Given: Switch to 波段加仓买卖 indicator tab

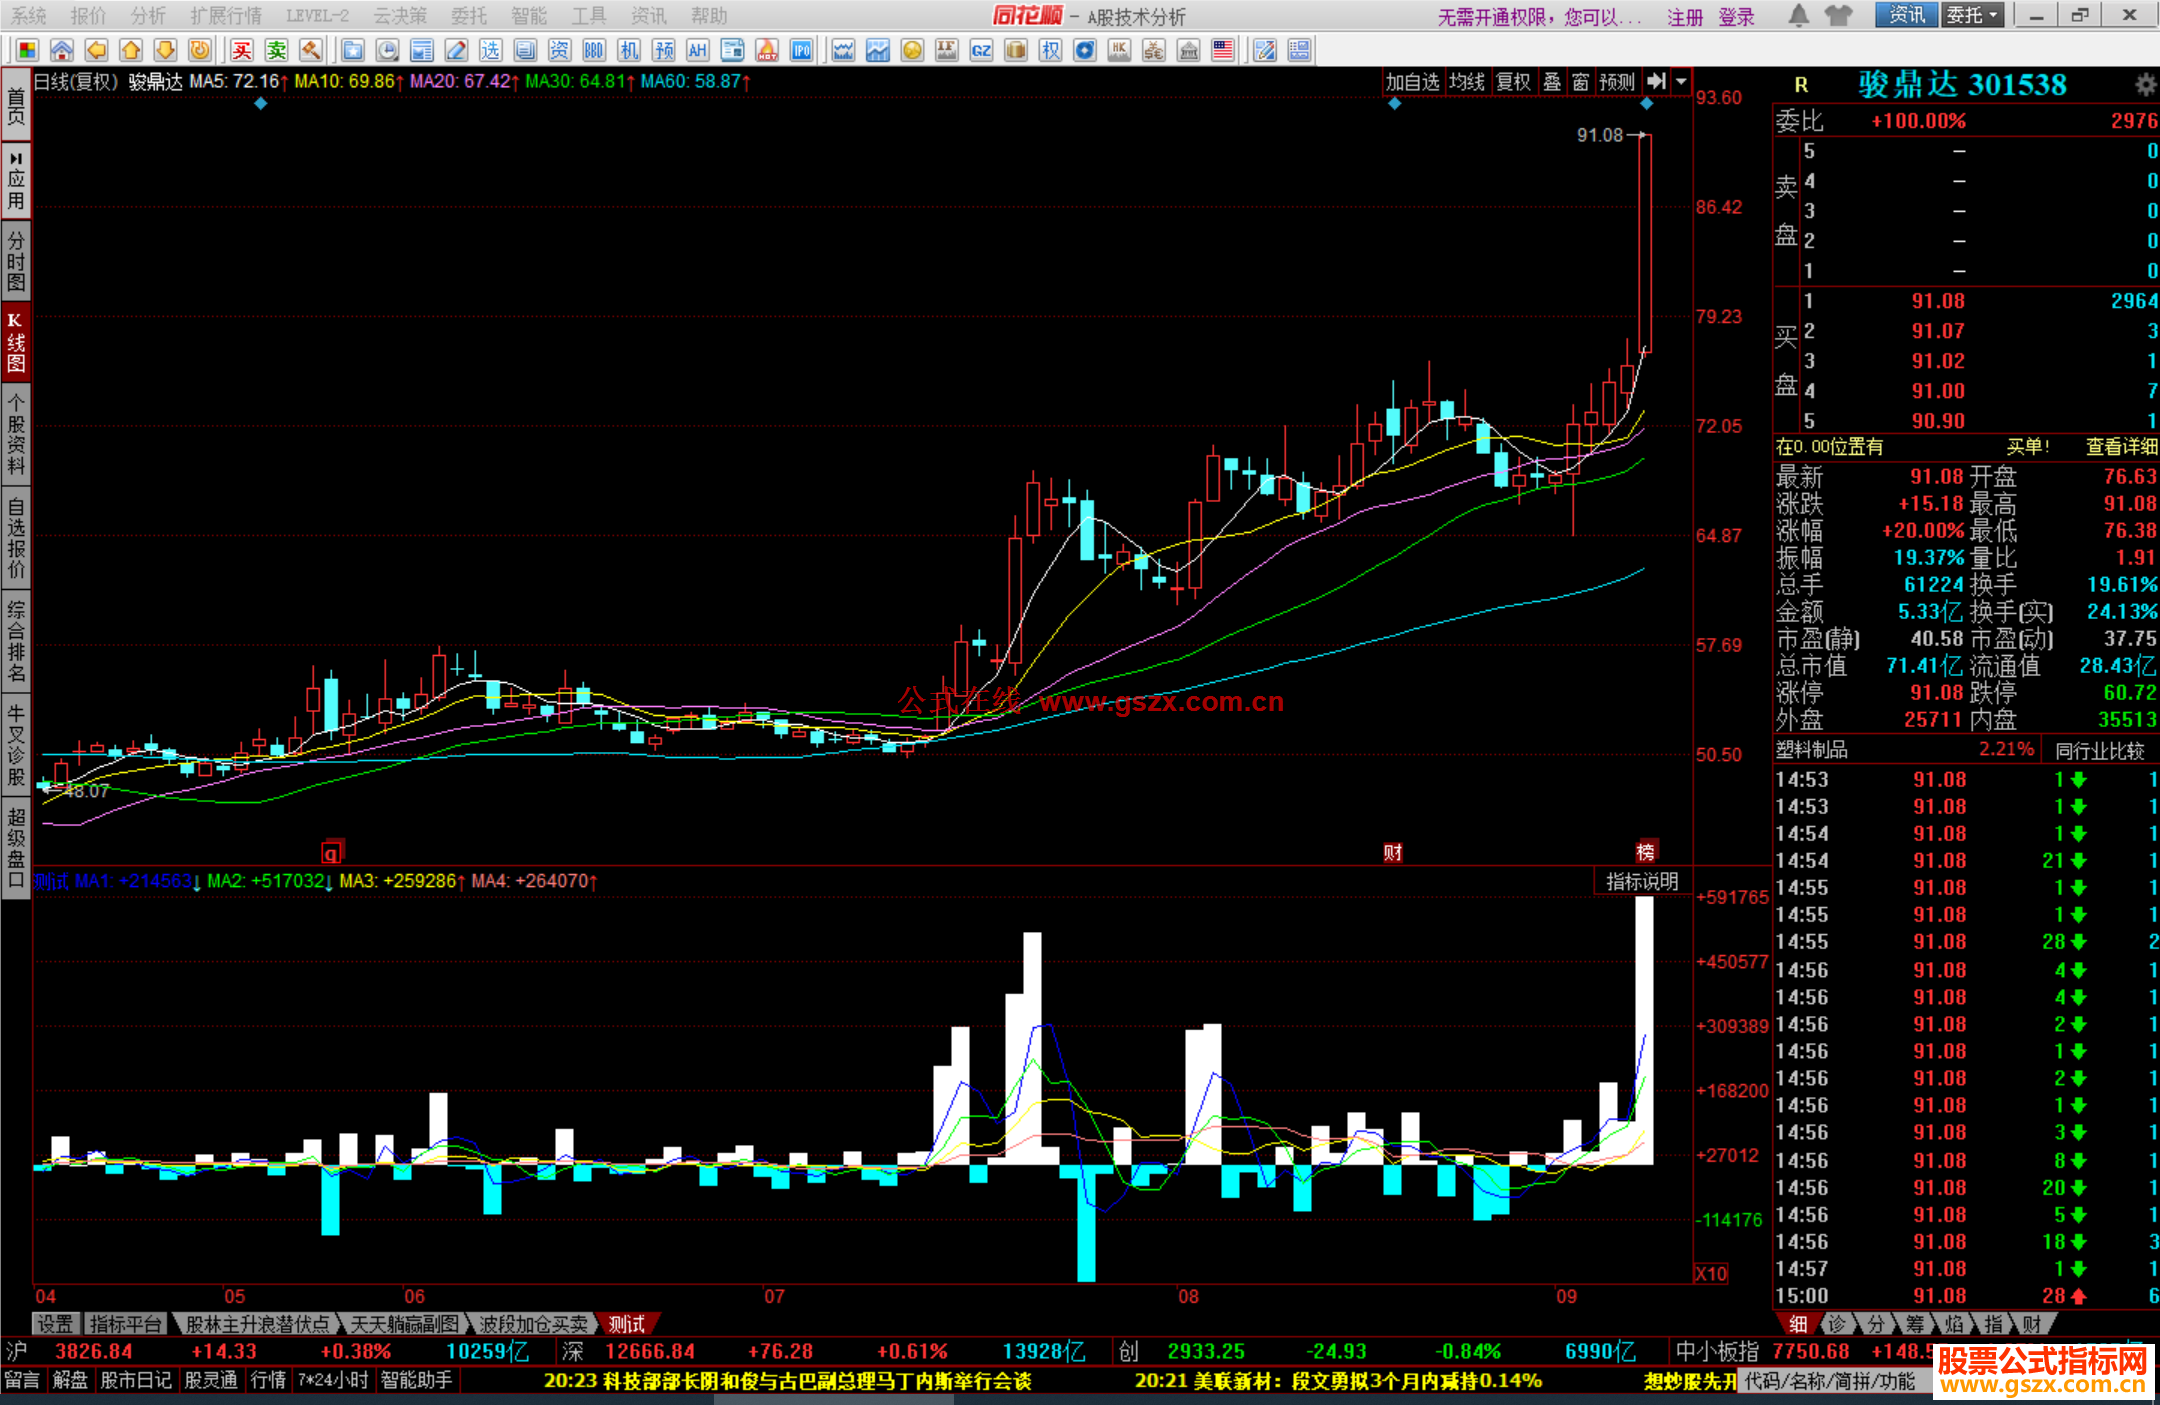Looking at the screenshot, I should point(533,1324).
